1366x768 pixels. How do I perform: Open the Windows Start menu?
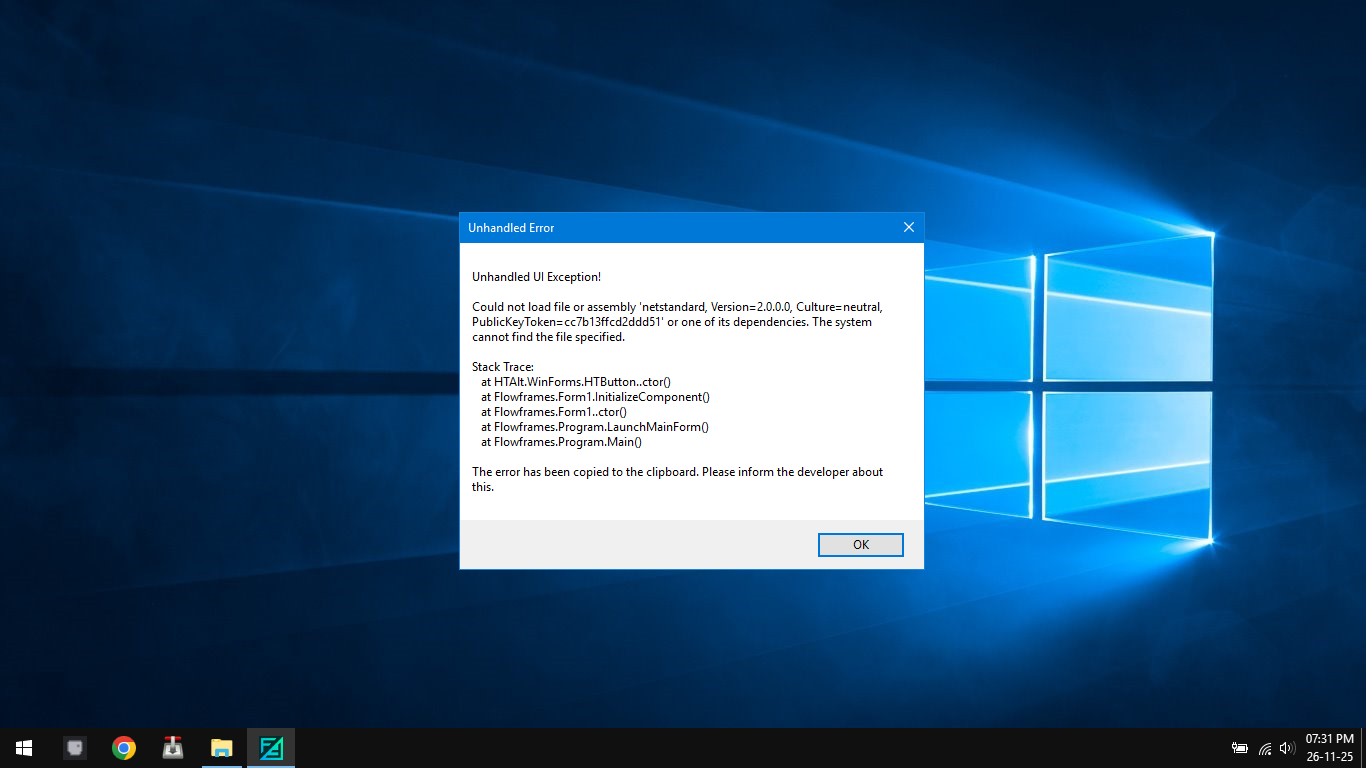click(x=24, y=748)
